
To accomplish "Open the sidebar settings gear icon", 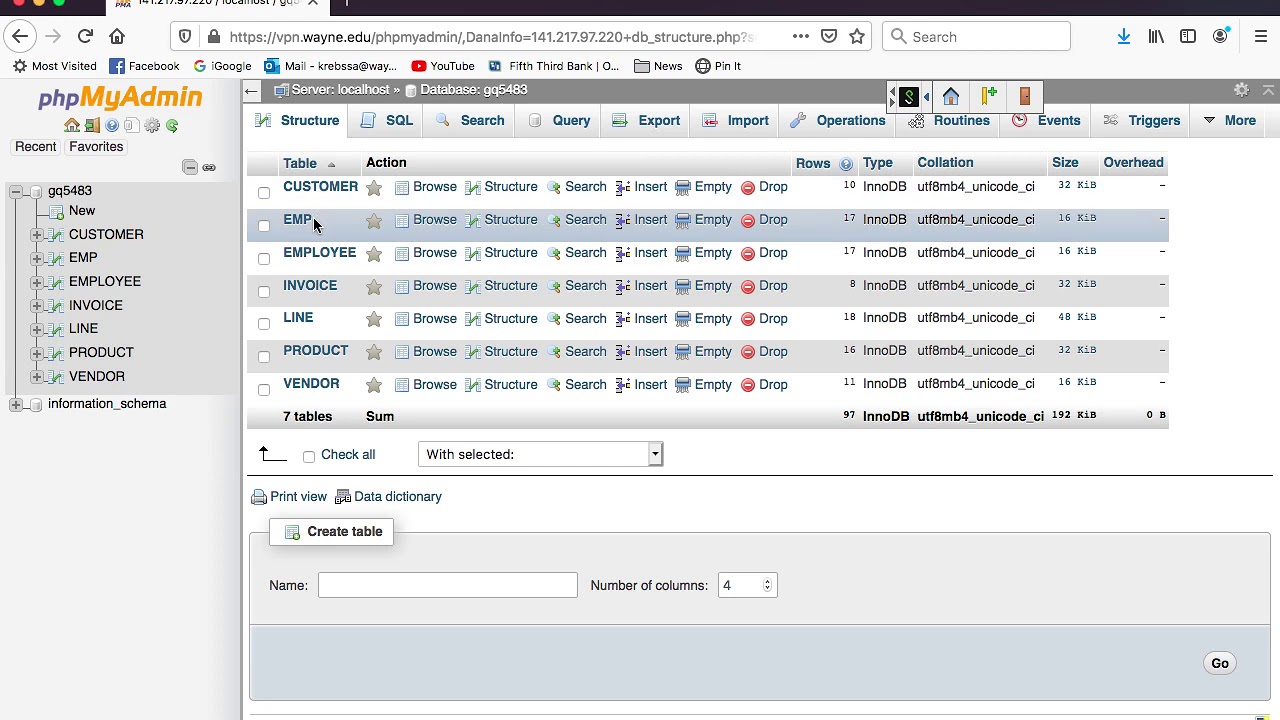I will tap(152, 126).
